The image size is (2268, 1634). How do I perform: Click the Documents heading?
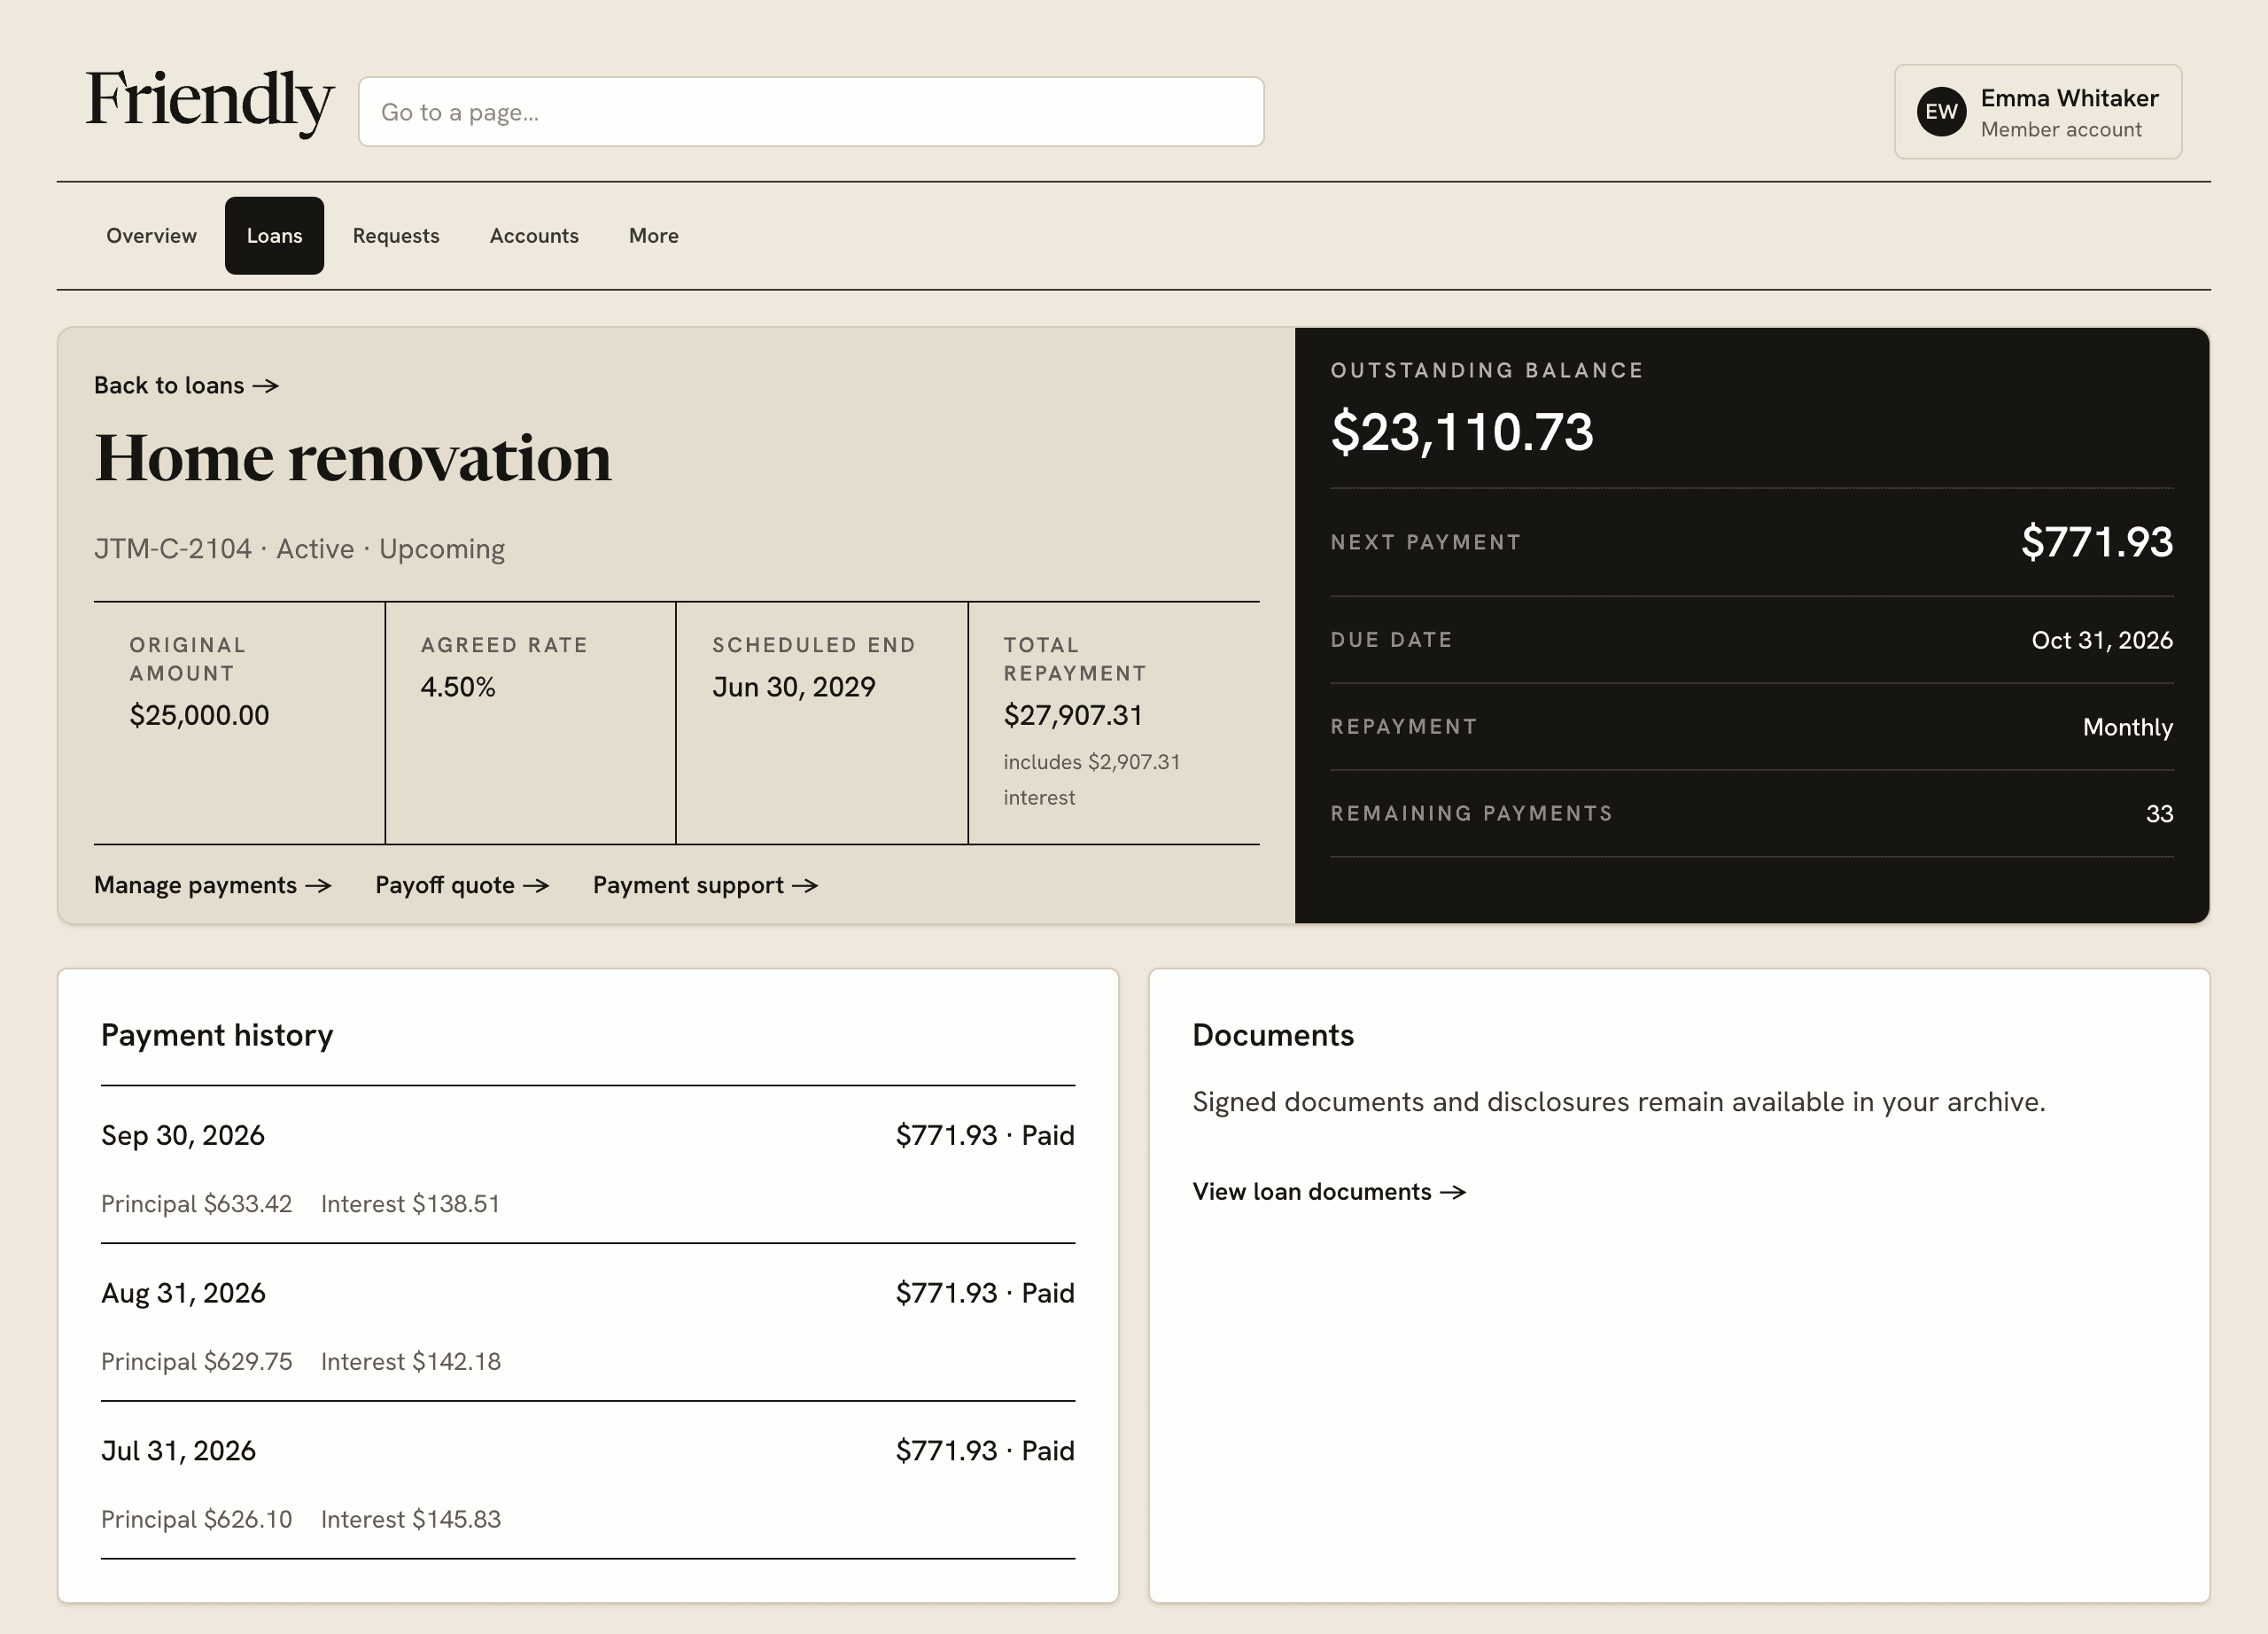click(x=1273, y=1036)
